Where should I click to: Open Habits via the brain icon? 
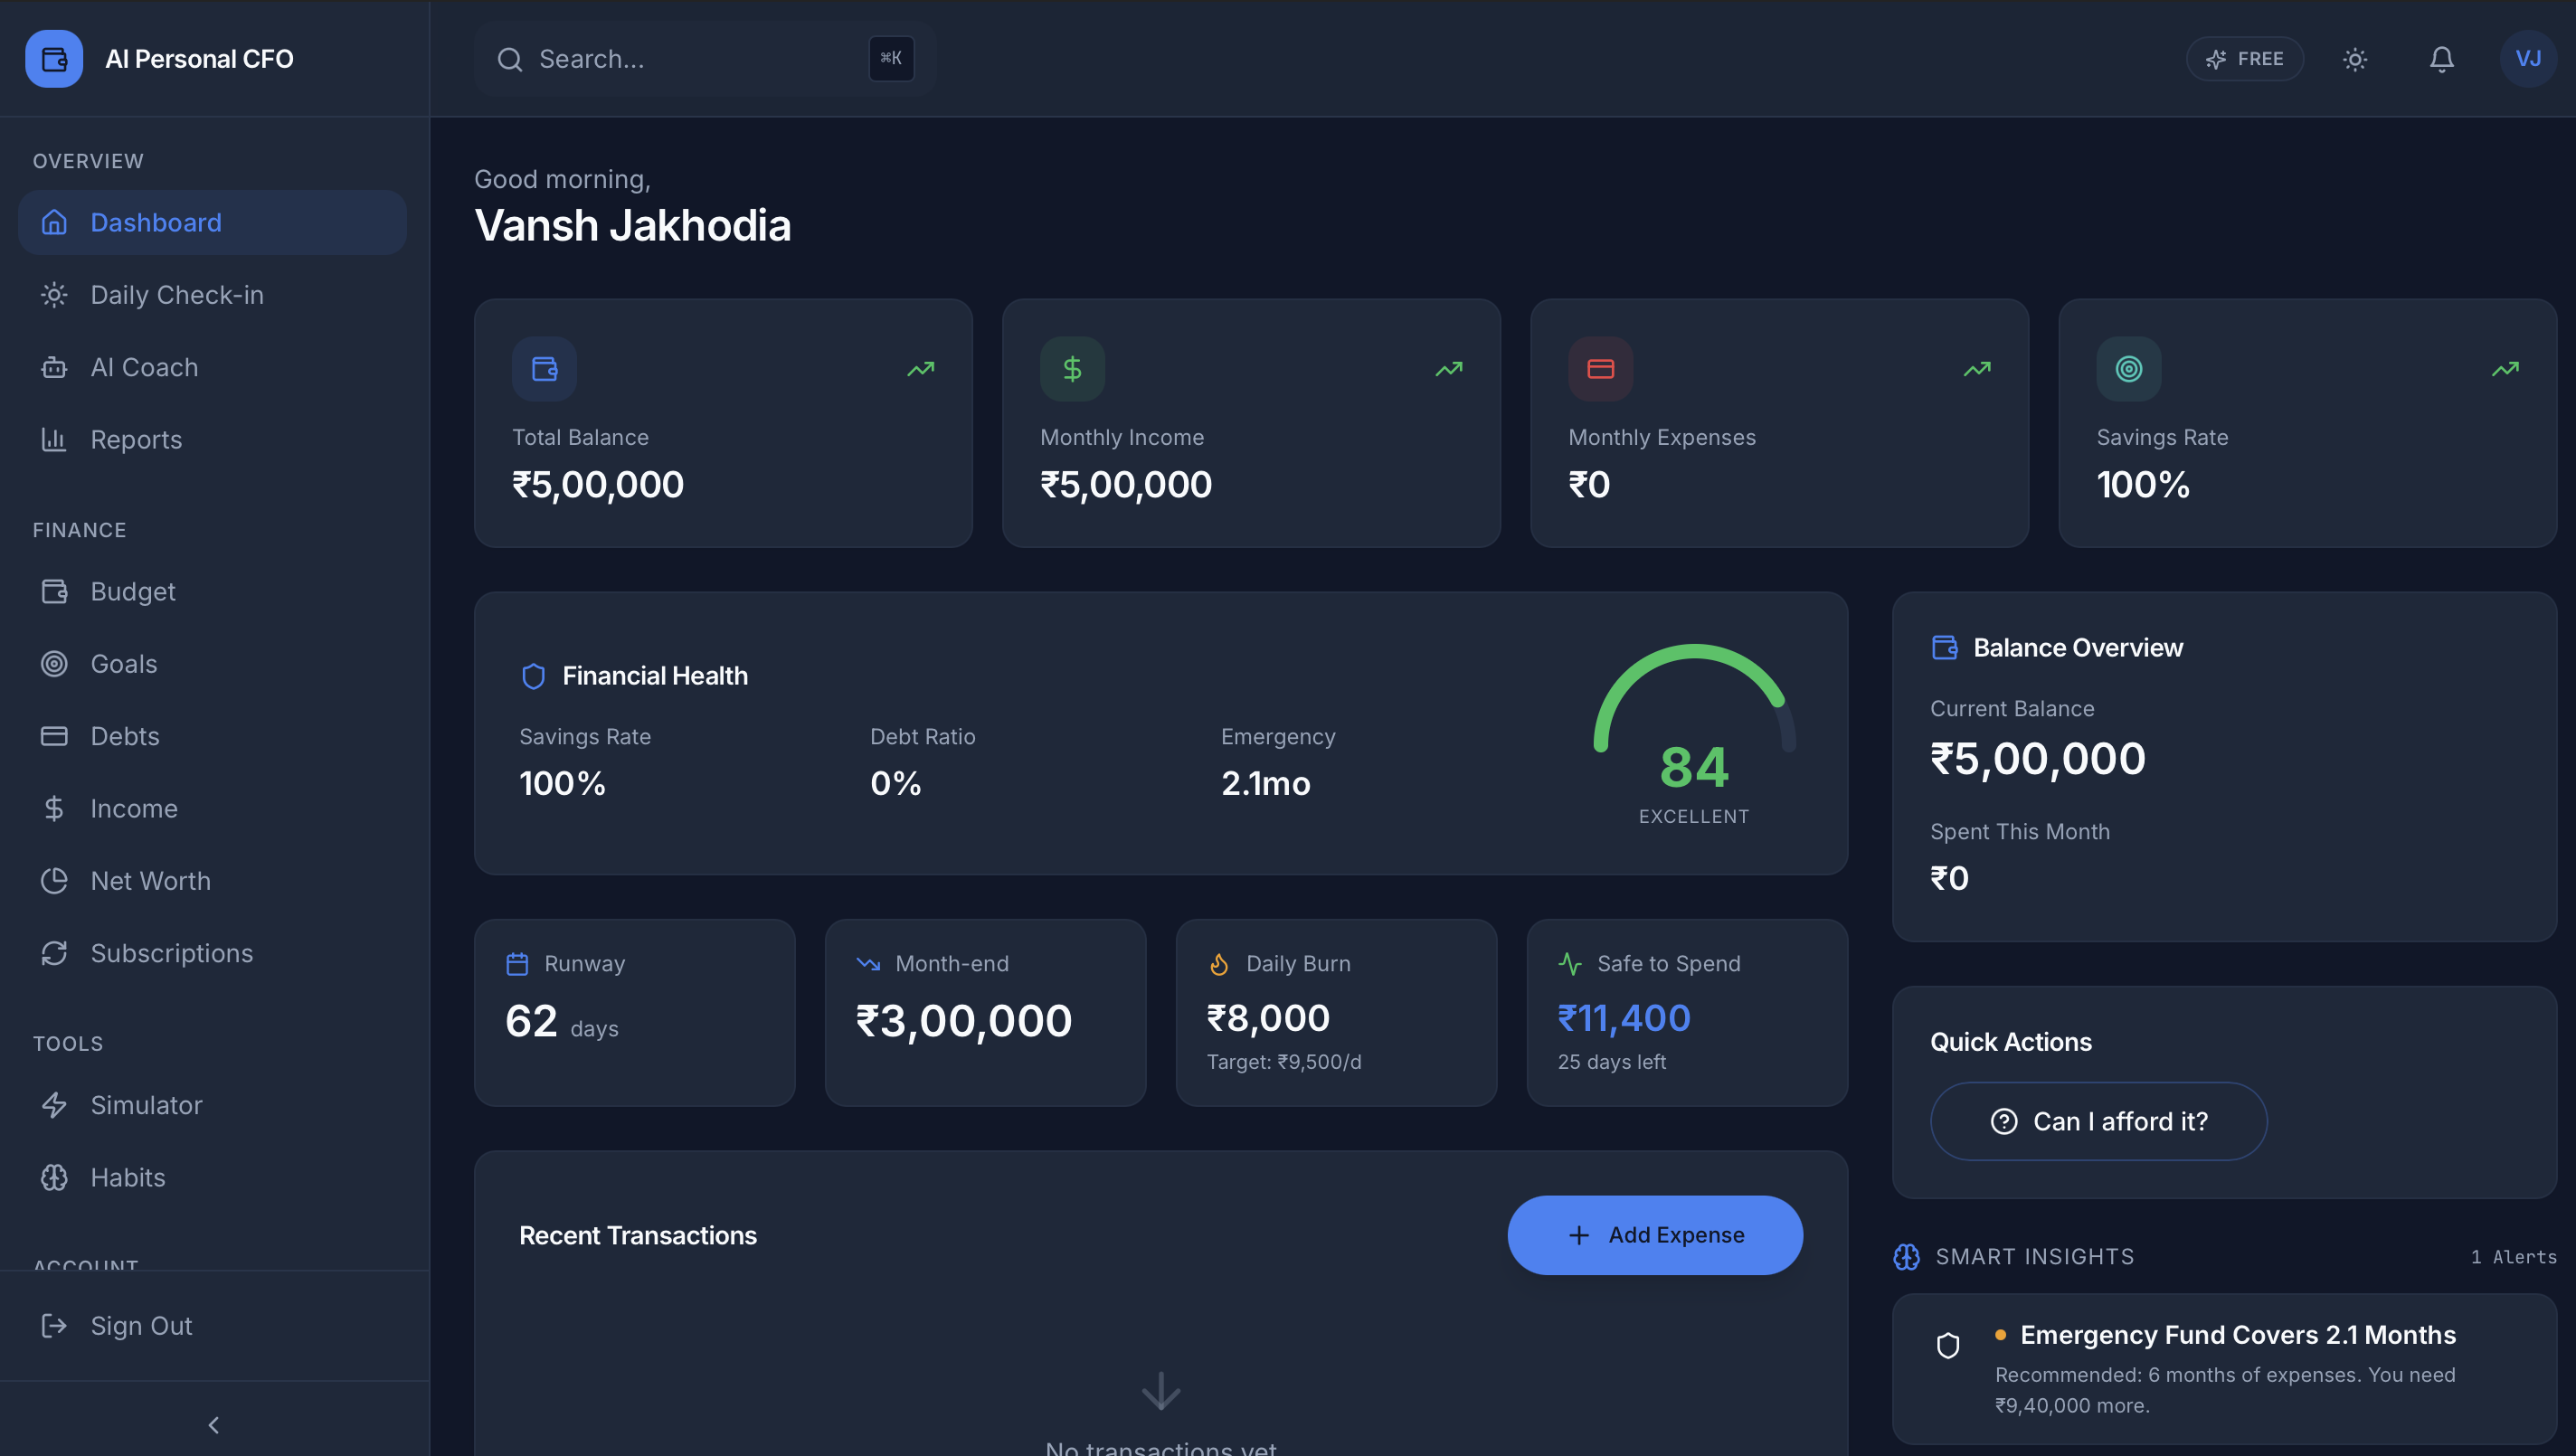point(54,1177)
